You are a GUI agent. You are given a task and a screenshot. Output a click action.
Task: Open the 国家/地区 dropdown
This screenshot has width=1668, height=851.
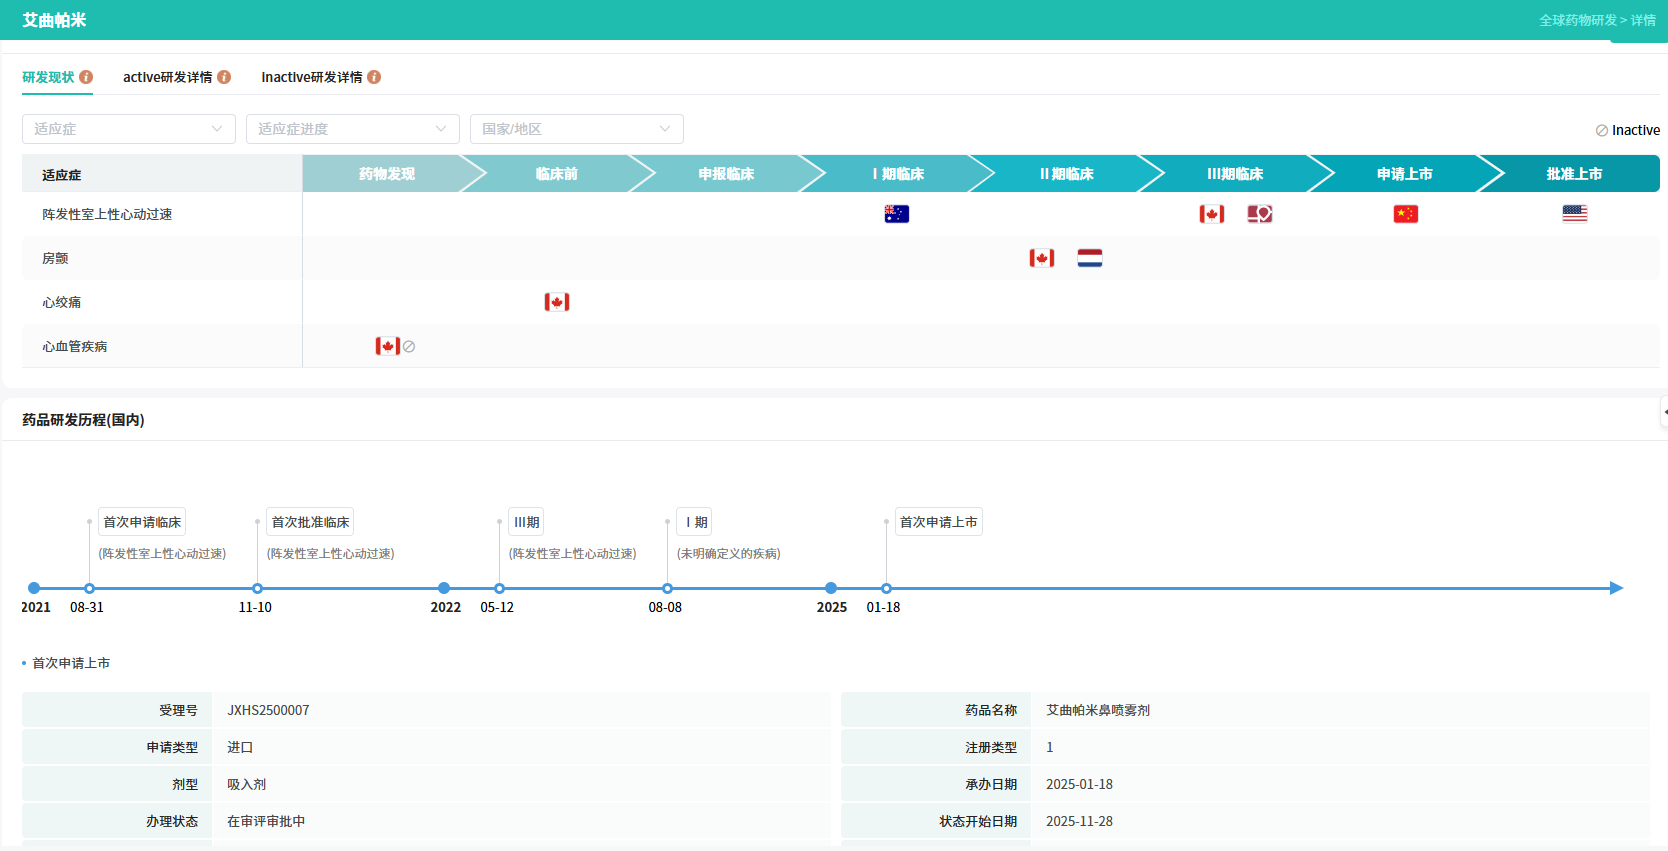[576, 129]
